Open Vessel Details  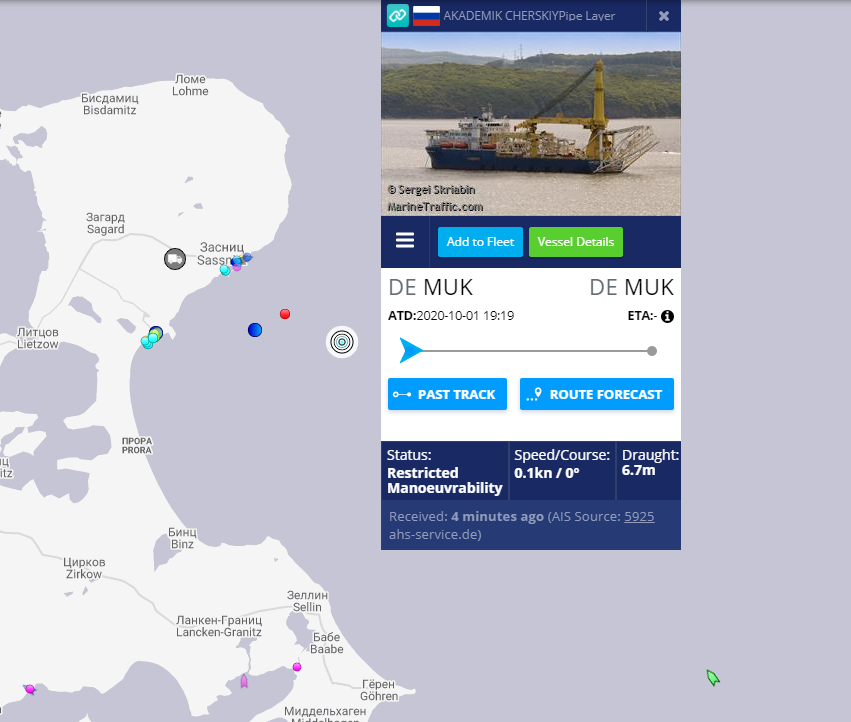tap(575, 242)
